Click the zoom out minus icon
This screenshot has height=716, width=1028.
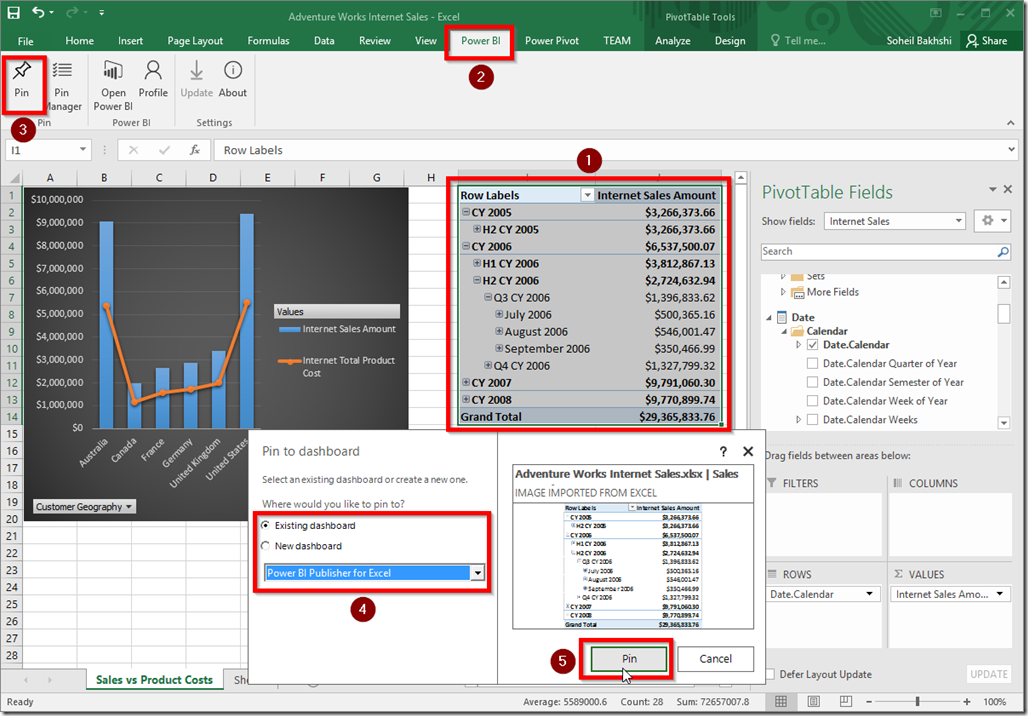click(x=869, y=702)
